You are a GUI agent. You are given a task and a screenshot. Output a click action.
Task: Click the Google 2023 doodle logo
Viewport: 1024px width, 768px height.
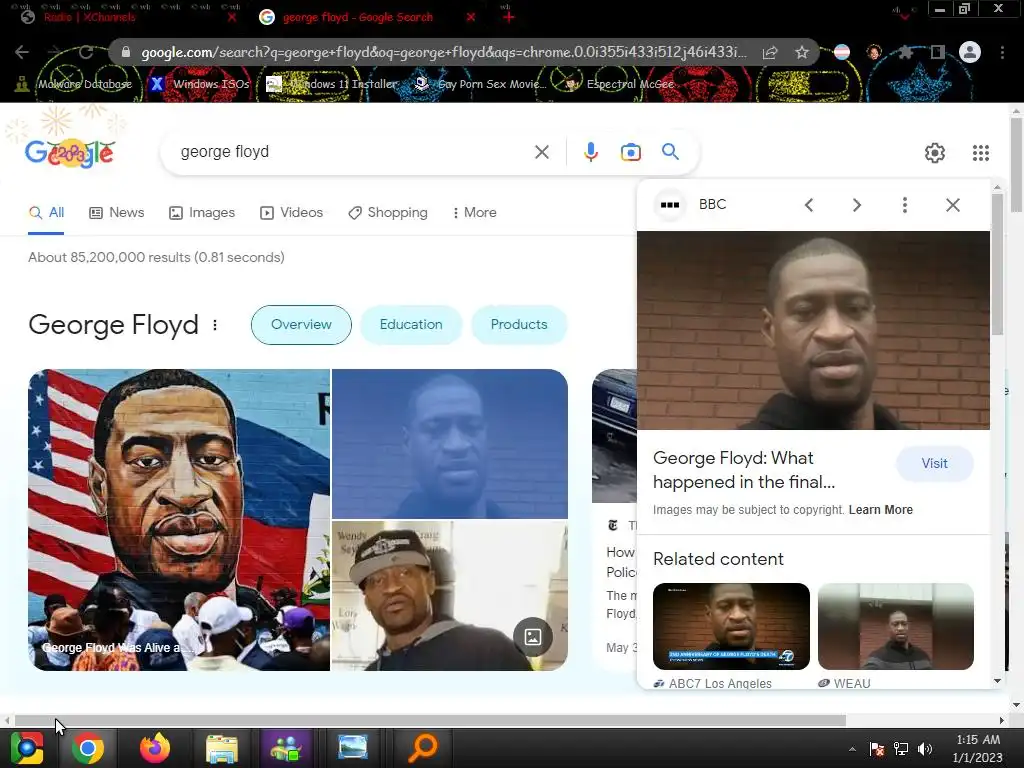coord(70,153)
